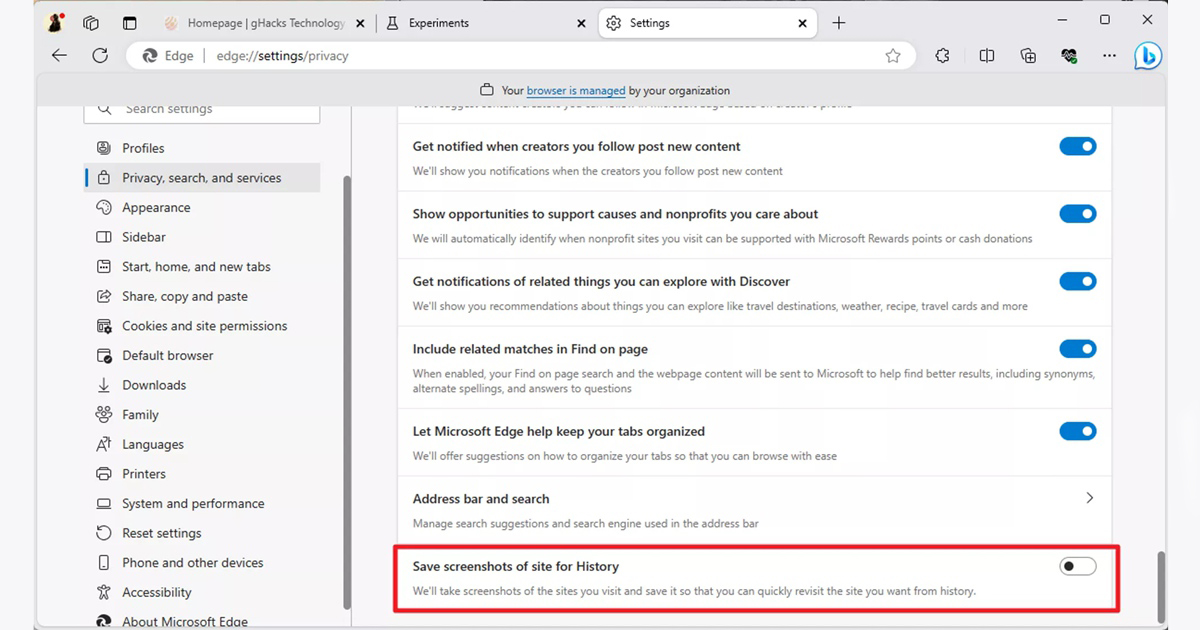Select the Settings tab

[708, 23]
